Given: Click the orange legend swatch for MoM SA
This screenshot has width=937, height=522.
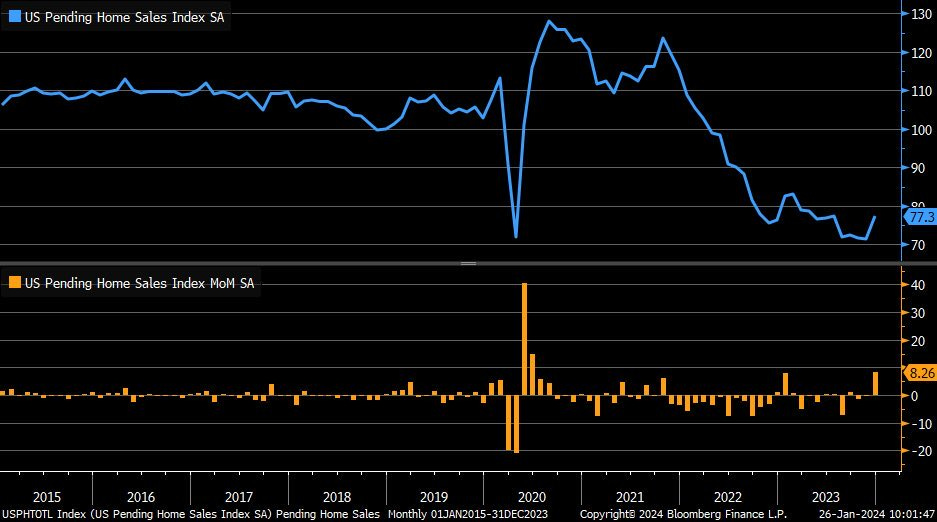Looking at the screenshot, I should click(15, 283).
